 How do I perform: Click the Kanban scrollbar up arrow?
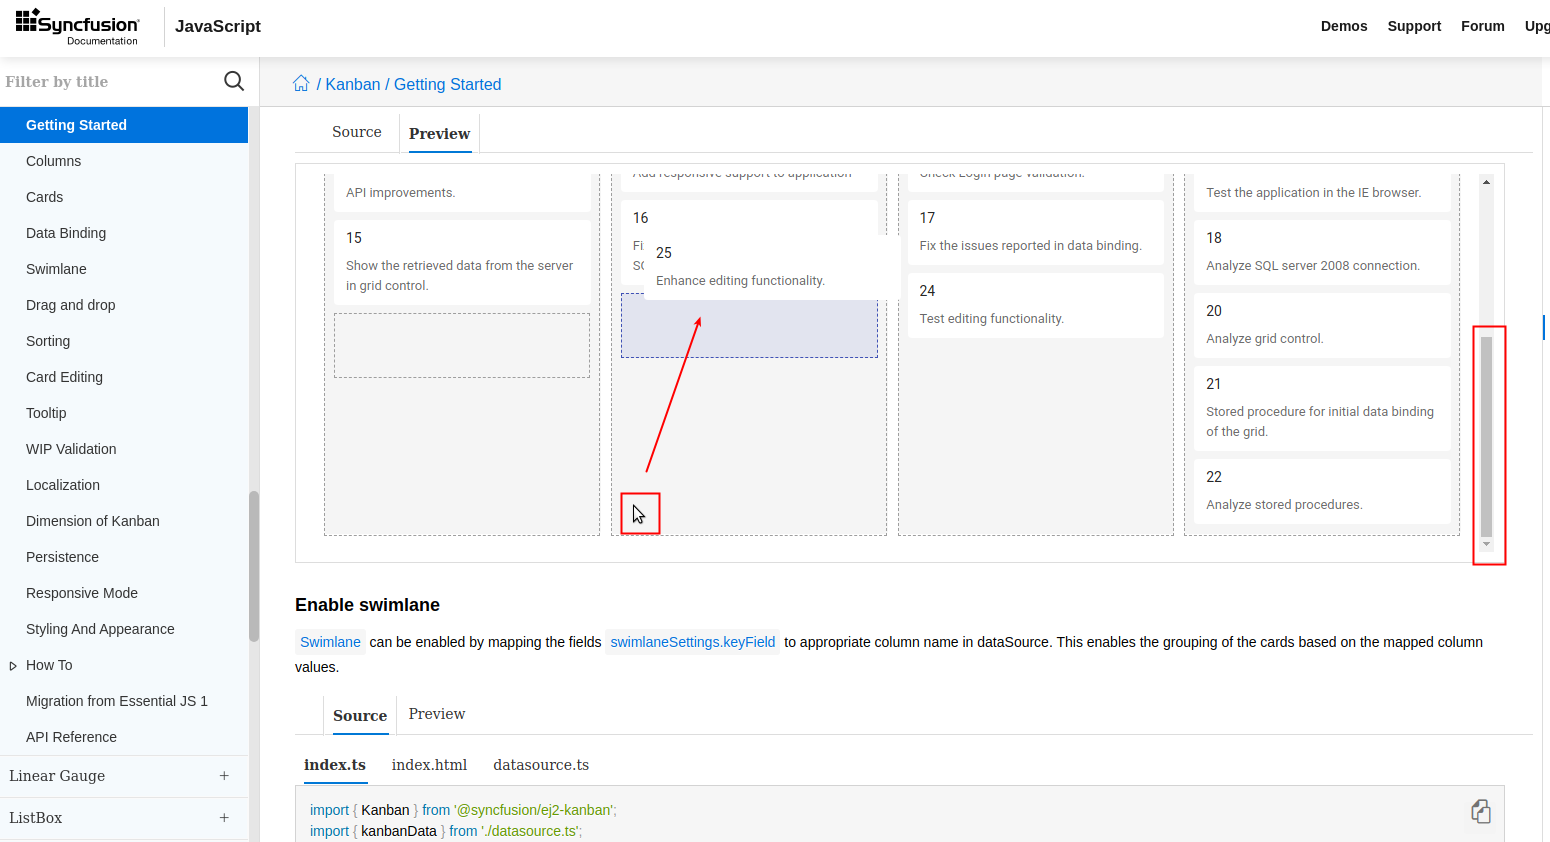tap(1486, 182)
